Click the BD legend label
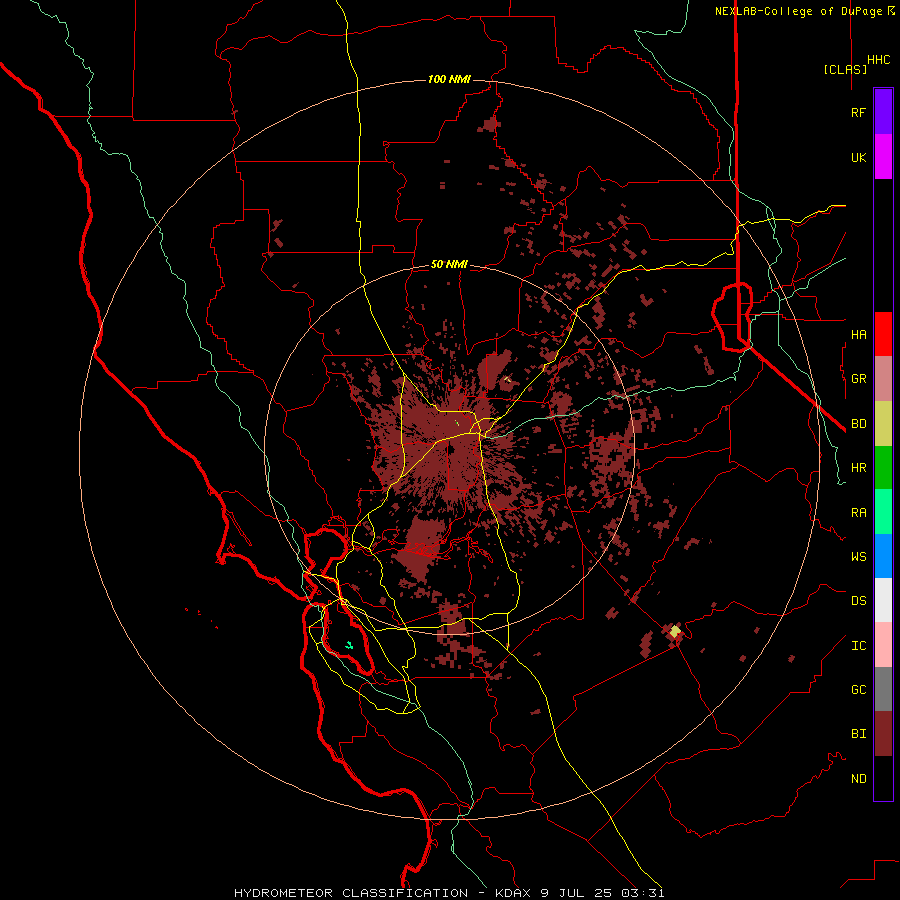900x900 pixels. pyautogui.click(x=858, y=424)
